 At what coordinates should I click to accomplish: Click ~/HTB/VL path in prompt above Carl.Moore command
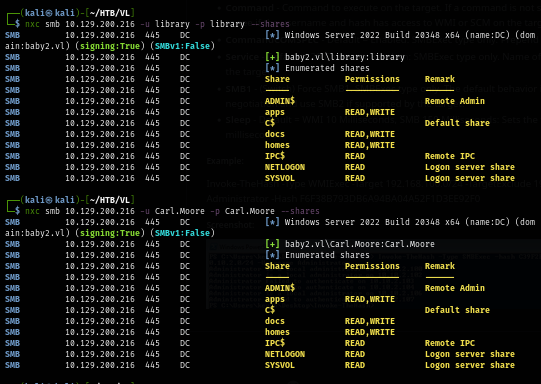(109, 200)
